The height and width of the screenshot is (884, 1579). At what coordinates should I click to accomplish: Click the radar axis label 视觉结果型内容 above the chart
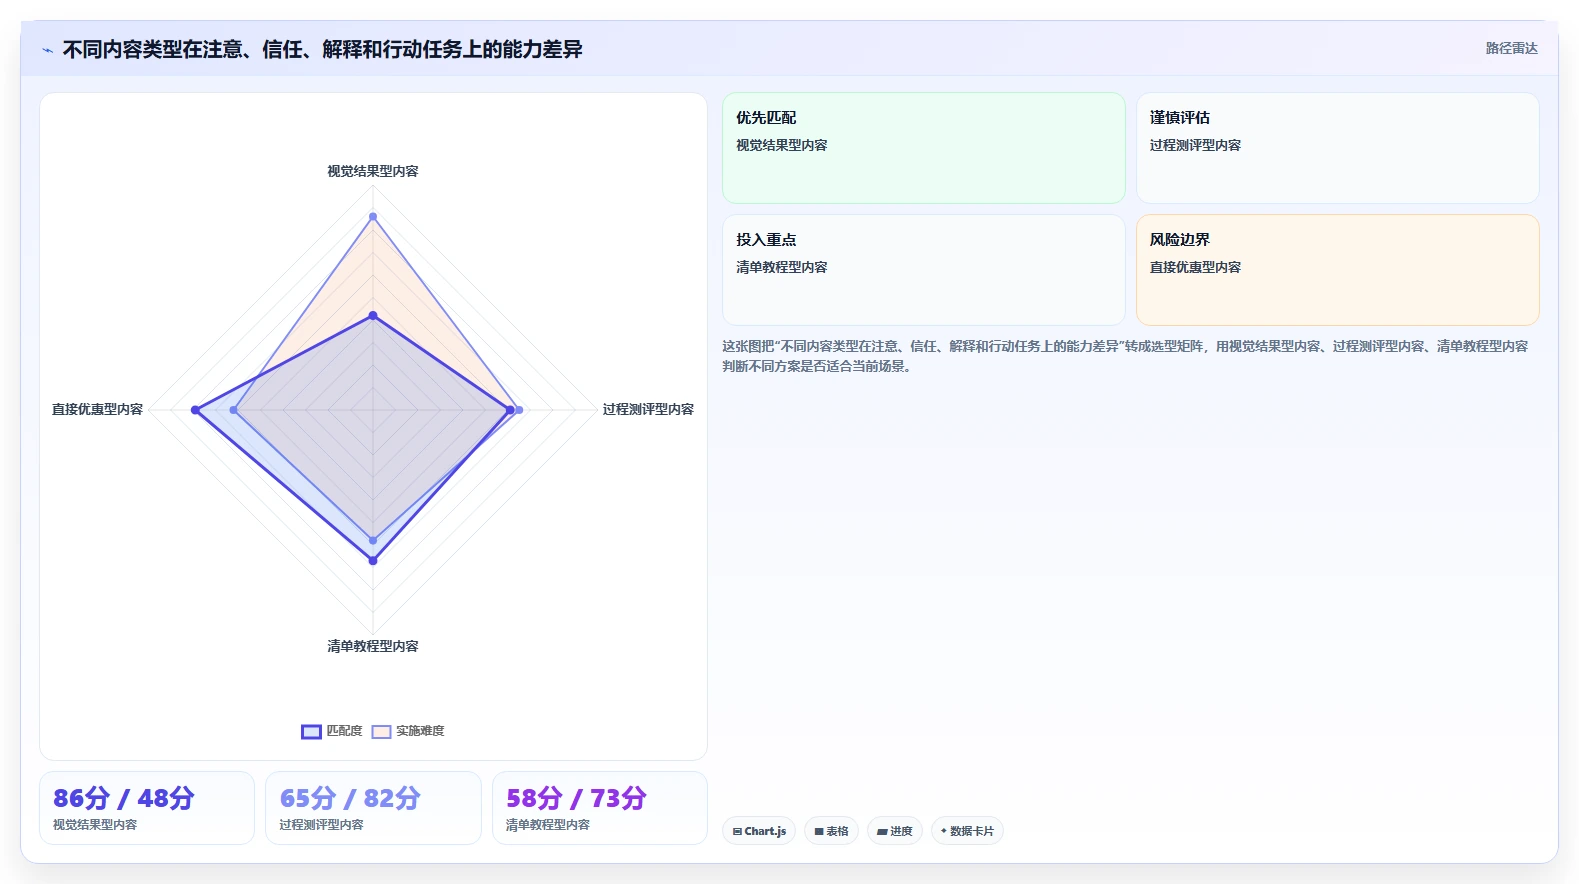(x=373, y=171)
